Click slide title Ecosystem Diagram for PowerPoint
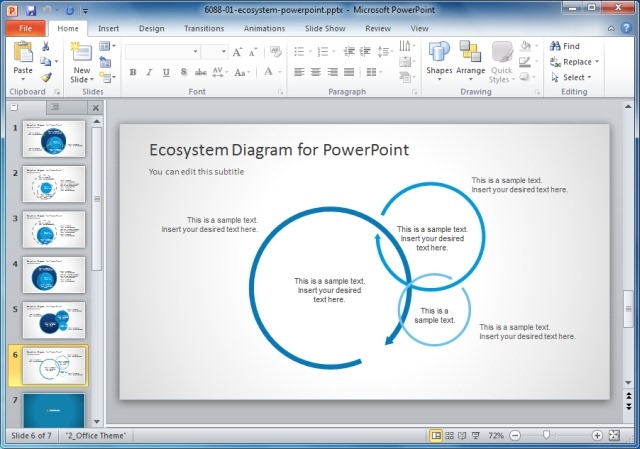Image resolution: width=640 pixels, height=449 pixels. tap(279, 150)
